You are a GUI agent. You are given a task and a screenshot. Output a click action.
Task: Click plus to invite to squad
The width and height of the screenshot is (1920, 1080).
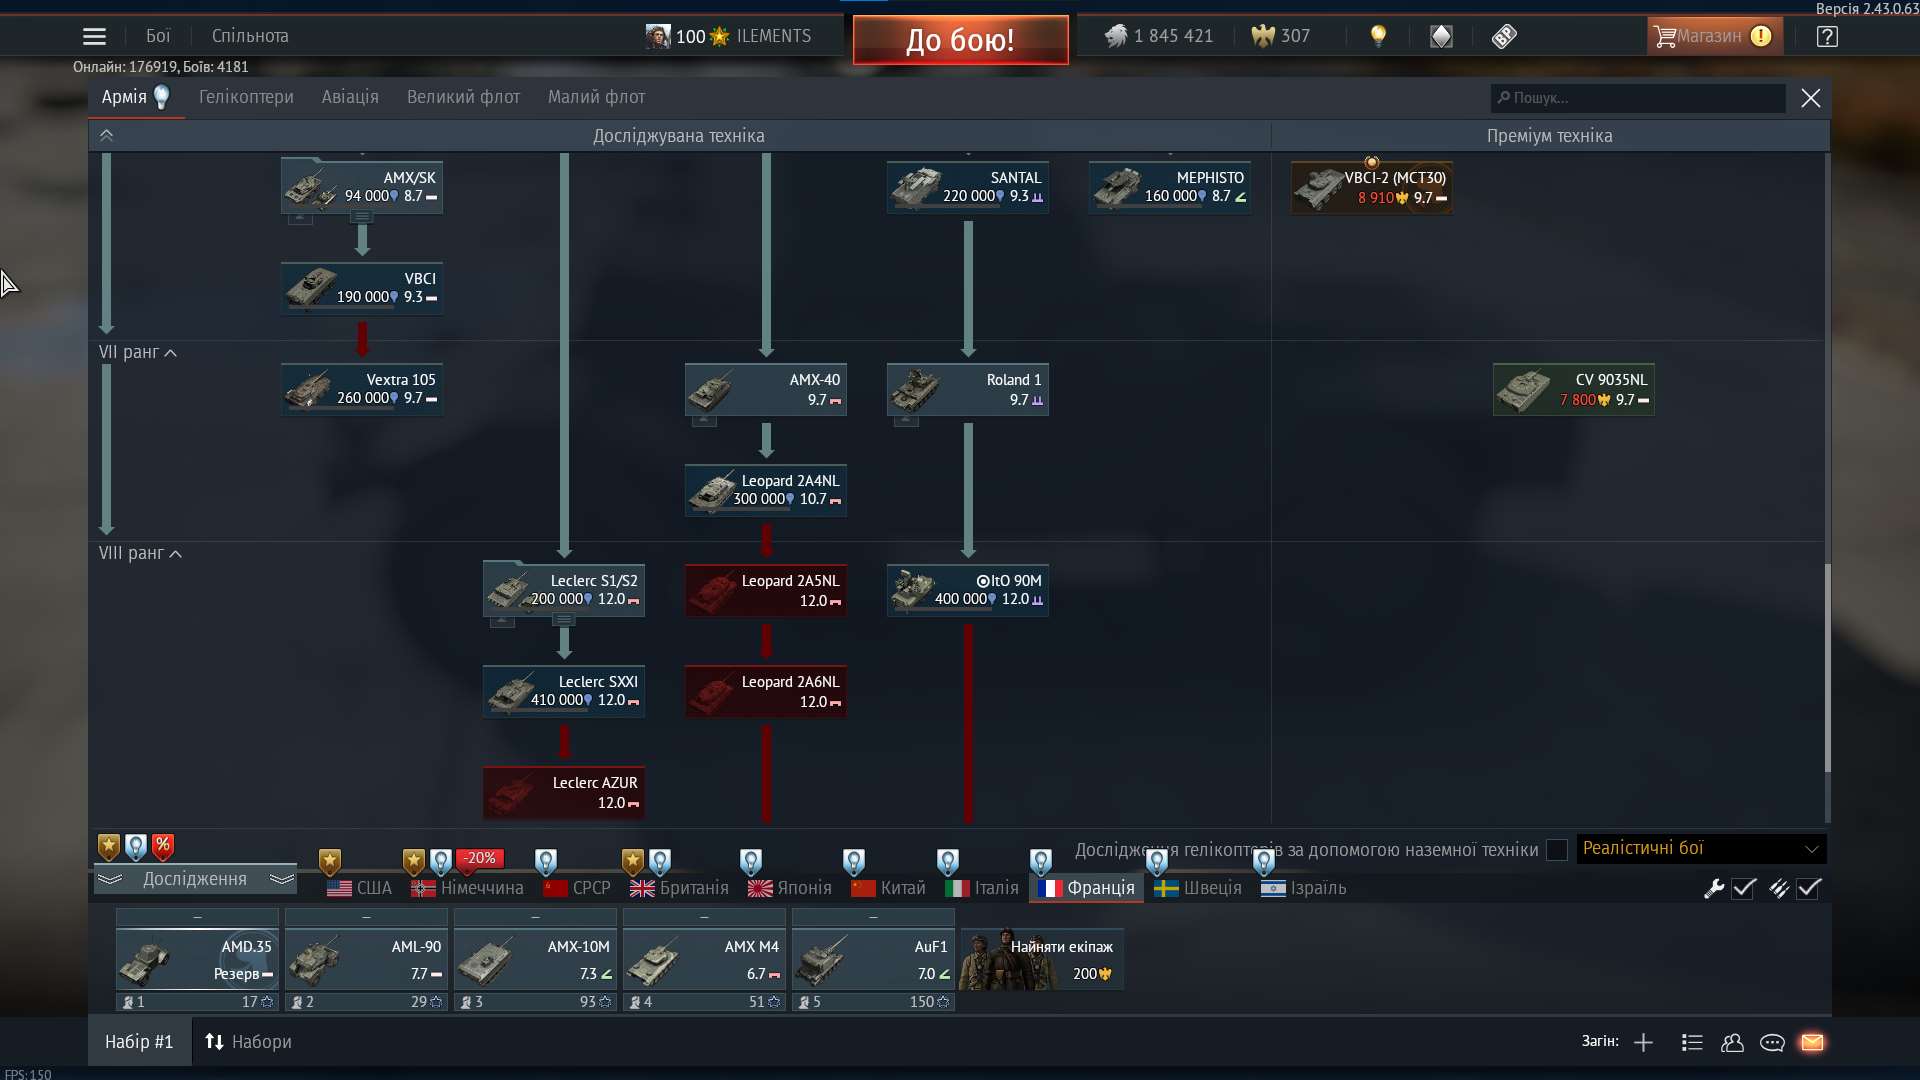click(x=1643, y=1043)
